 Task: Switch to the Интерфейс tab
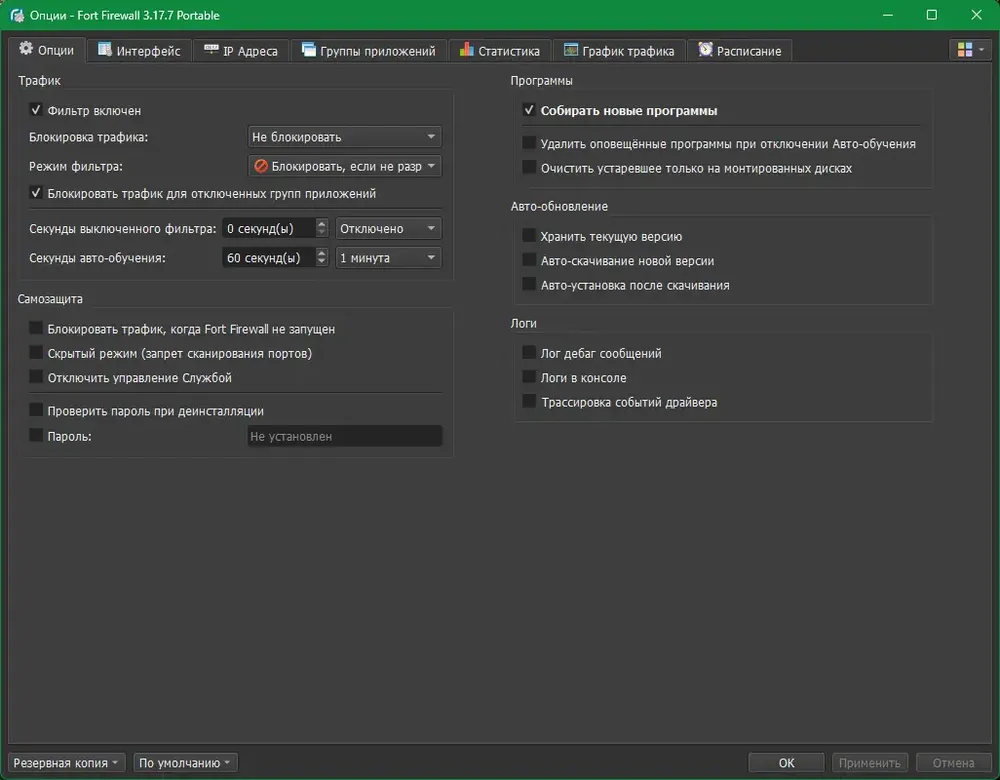coord(140,50)
